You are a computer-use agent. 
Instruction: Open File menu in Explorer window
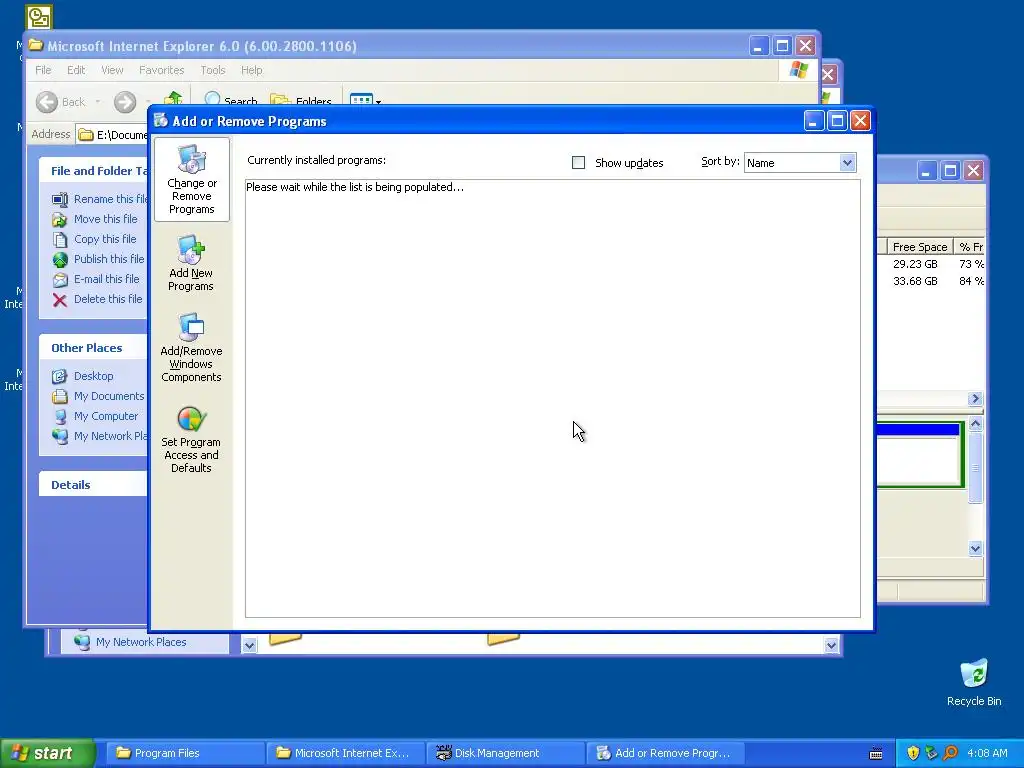click(x=43, y=70)
